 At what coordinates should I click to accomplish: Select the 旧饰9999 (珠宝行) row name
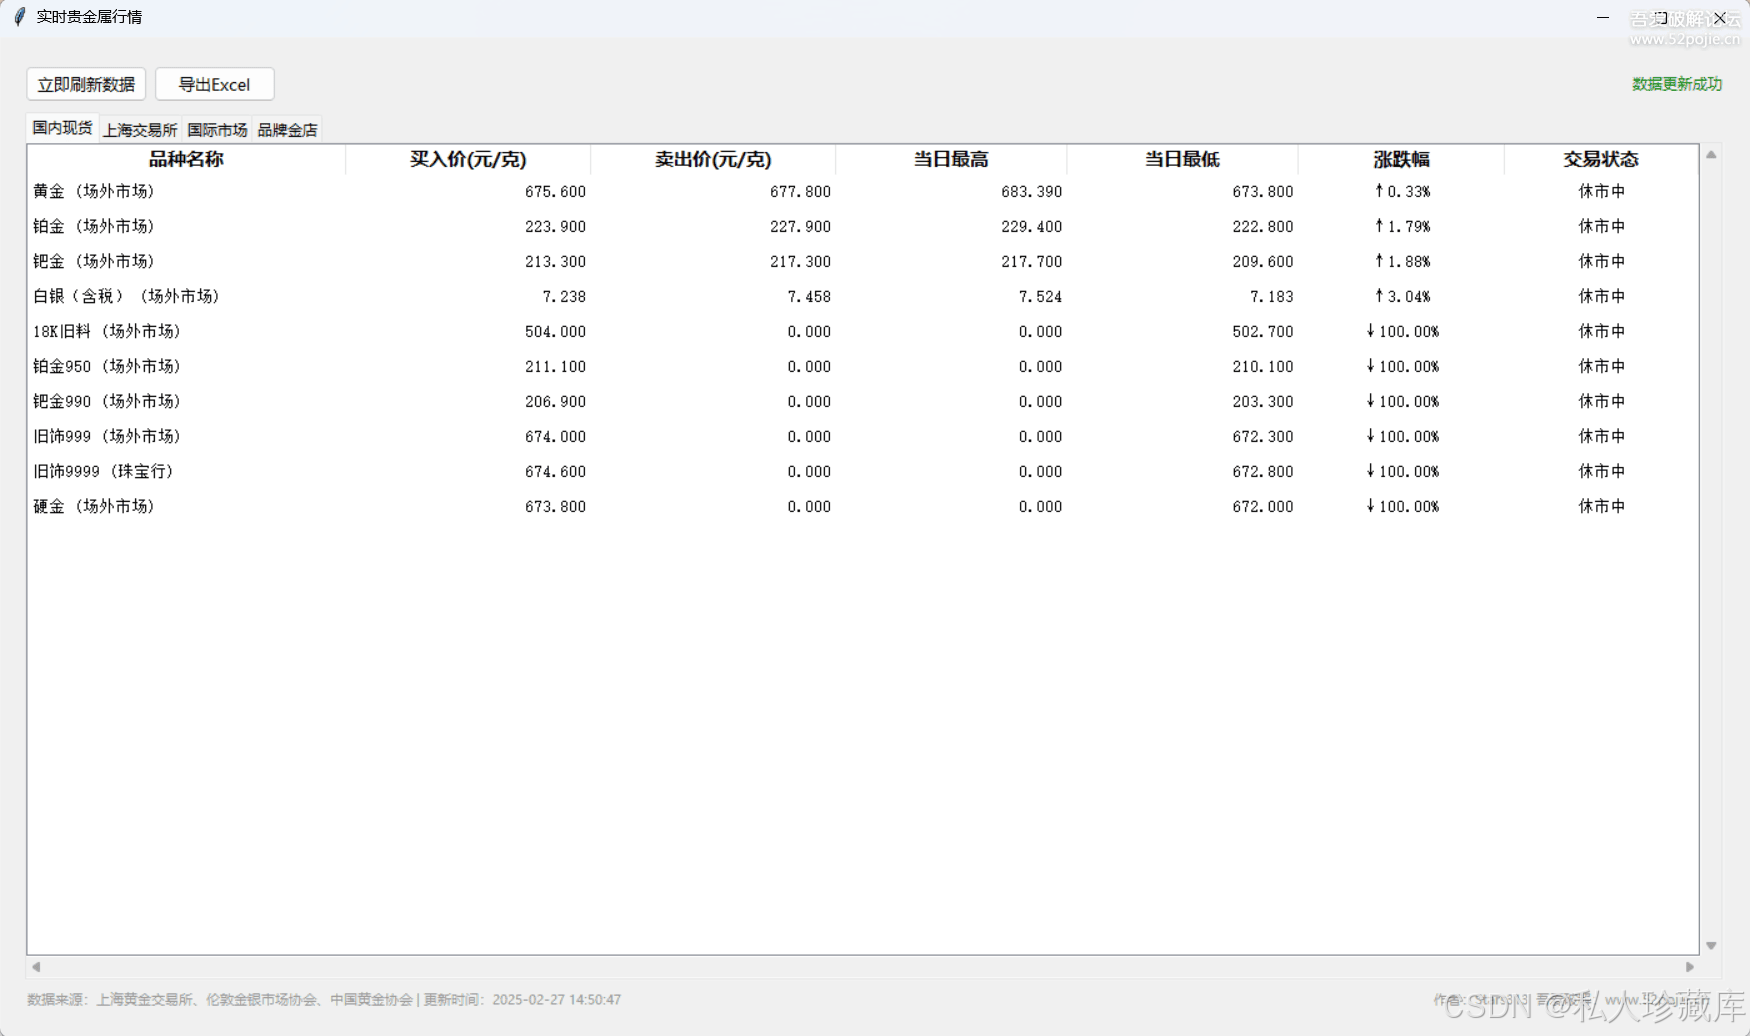pos(104,471)
